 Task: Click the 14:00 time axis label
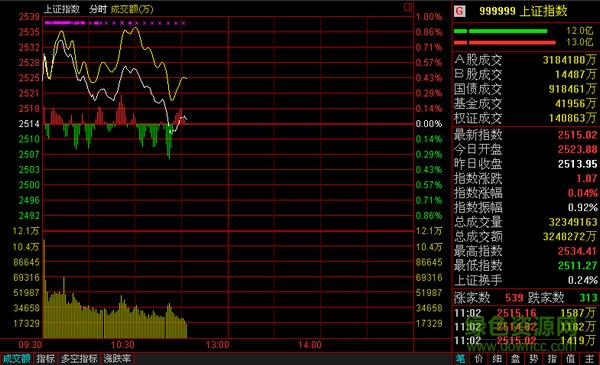click(x=310, y=345)
